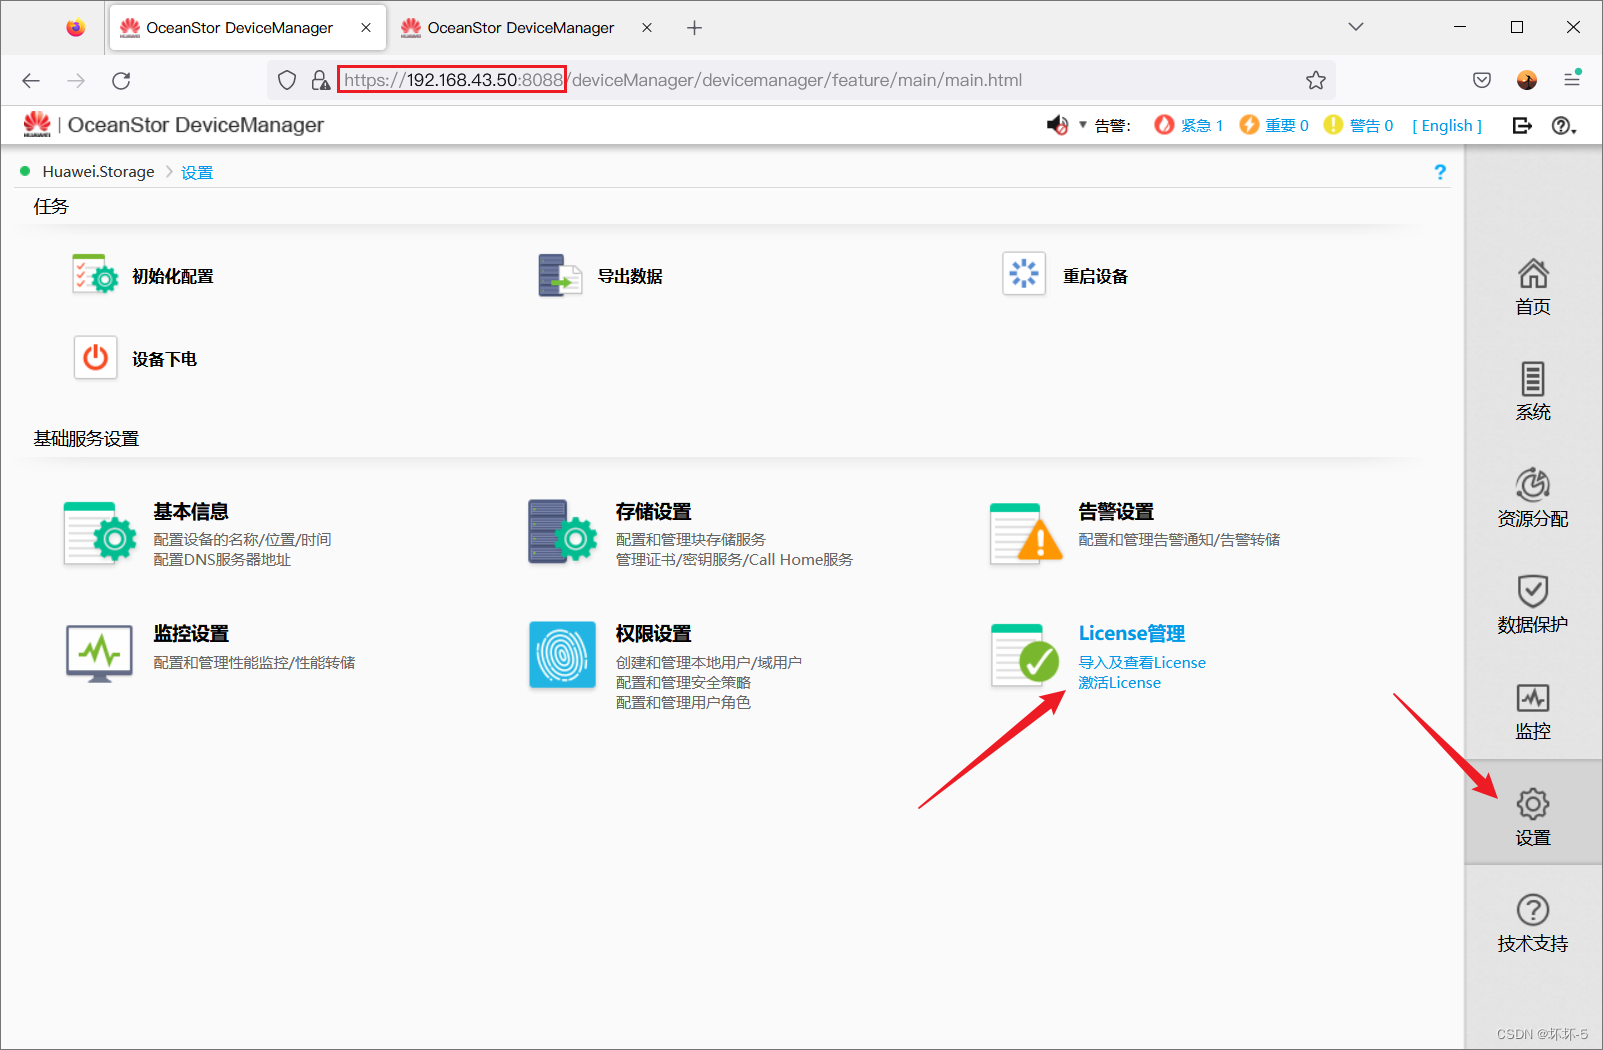Click the 重要 0 major alarm indicator

point(1274,125)
